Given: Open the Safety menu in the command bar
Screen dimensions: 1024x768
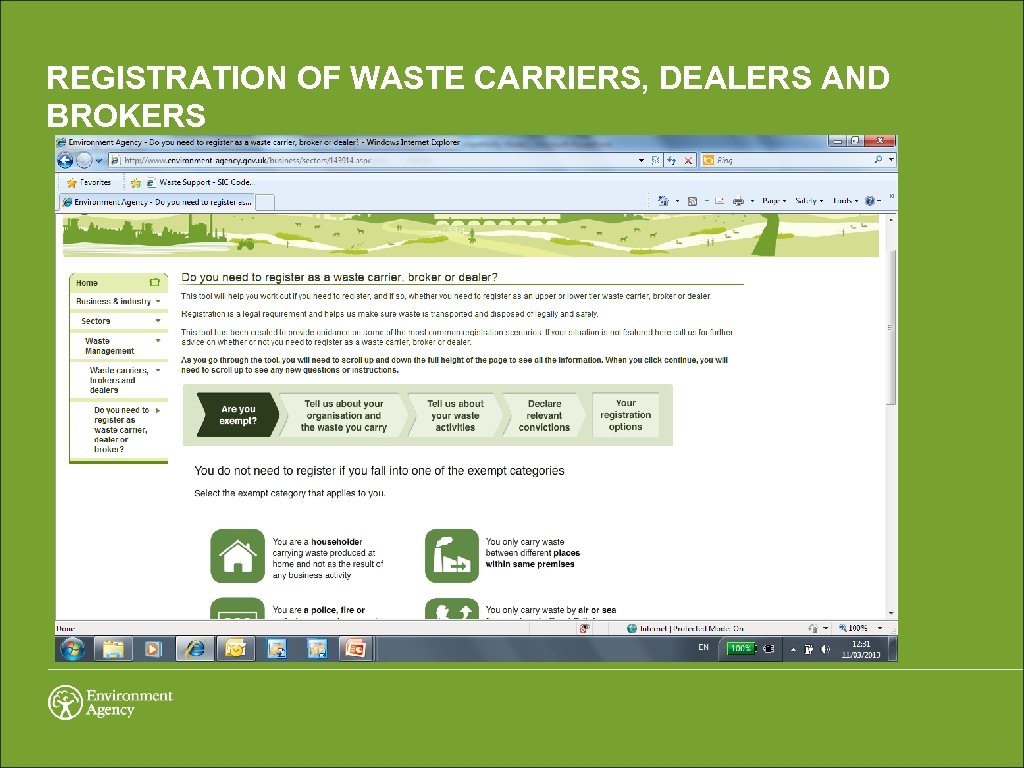Looking at the screenshot, I should coord(806,200).
